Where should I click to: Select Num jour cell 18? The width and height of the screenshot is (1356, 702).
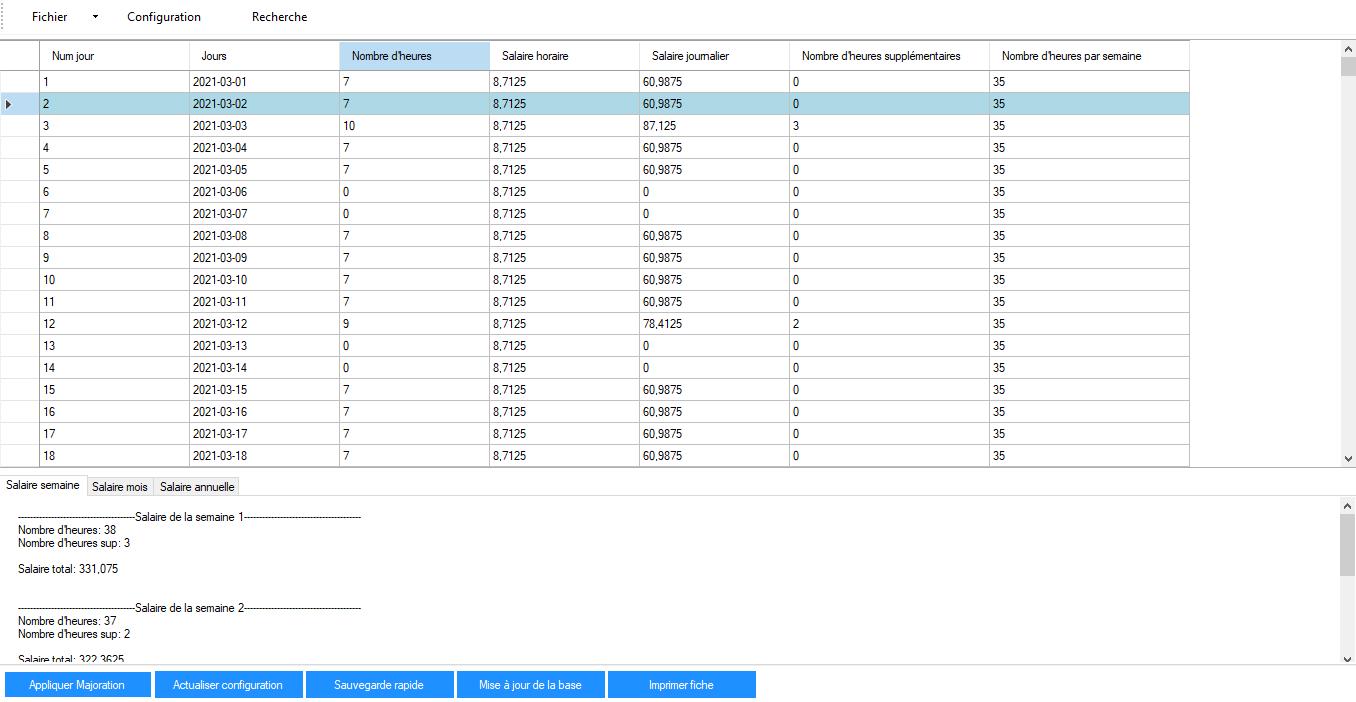(x=114, y=456)
